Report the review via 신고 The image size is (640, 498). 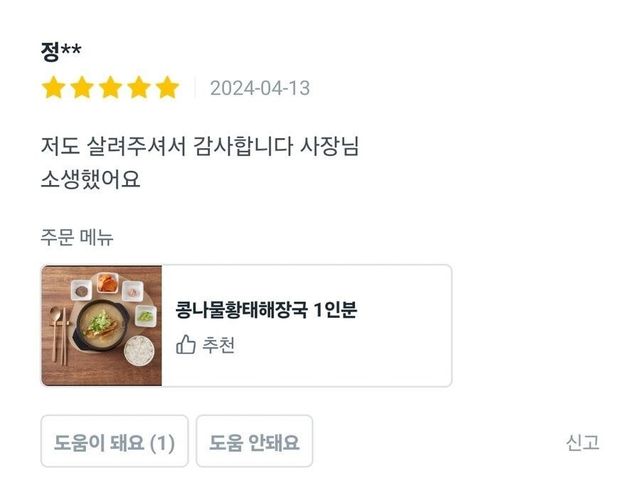click(582, 442)
